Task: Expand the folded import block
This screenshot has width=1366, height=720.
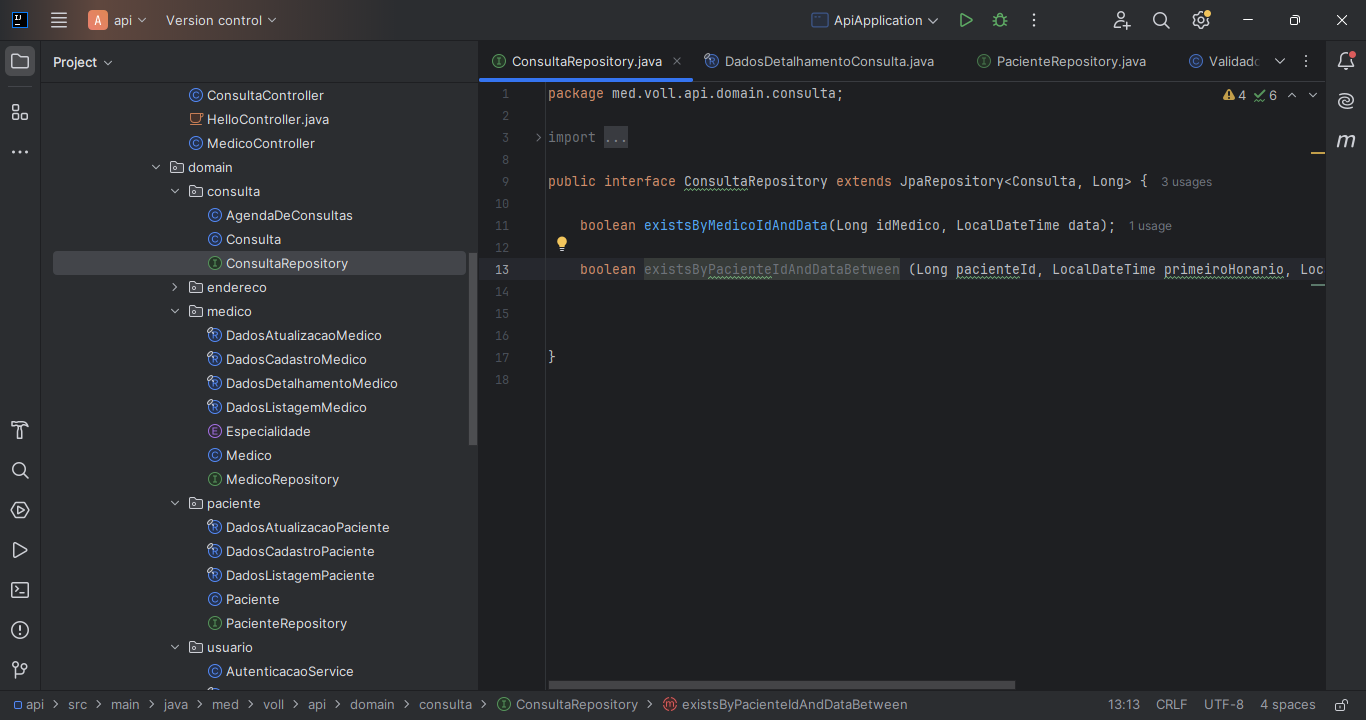Action: pyautogui.click(x=538, y=137)
